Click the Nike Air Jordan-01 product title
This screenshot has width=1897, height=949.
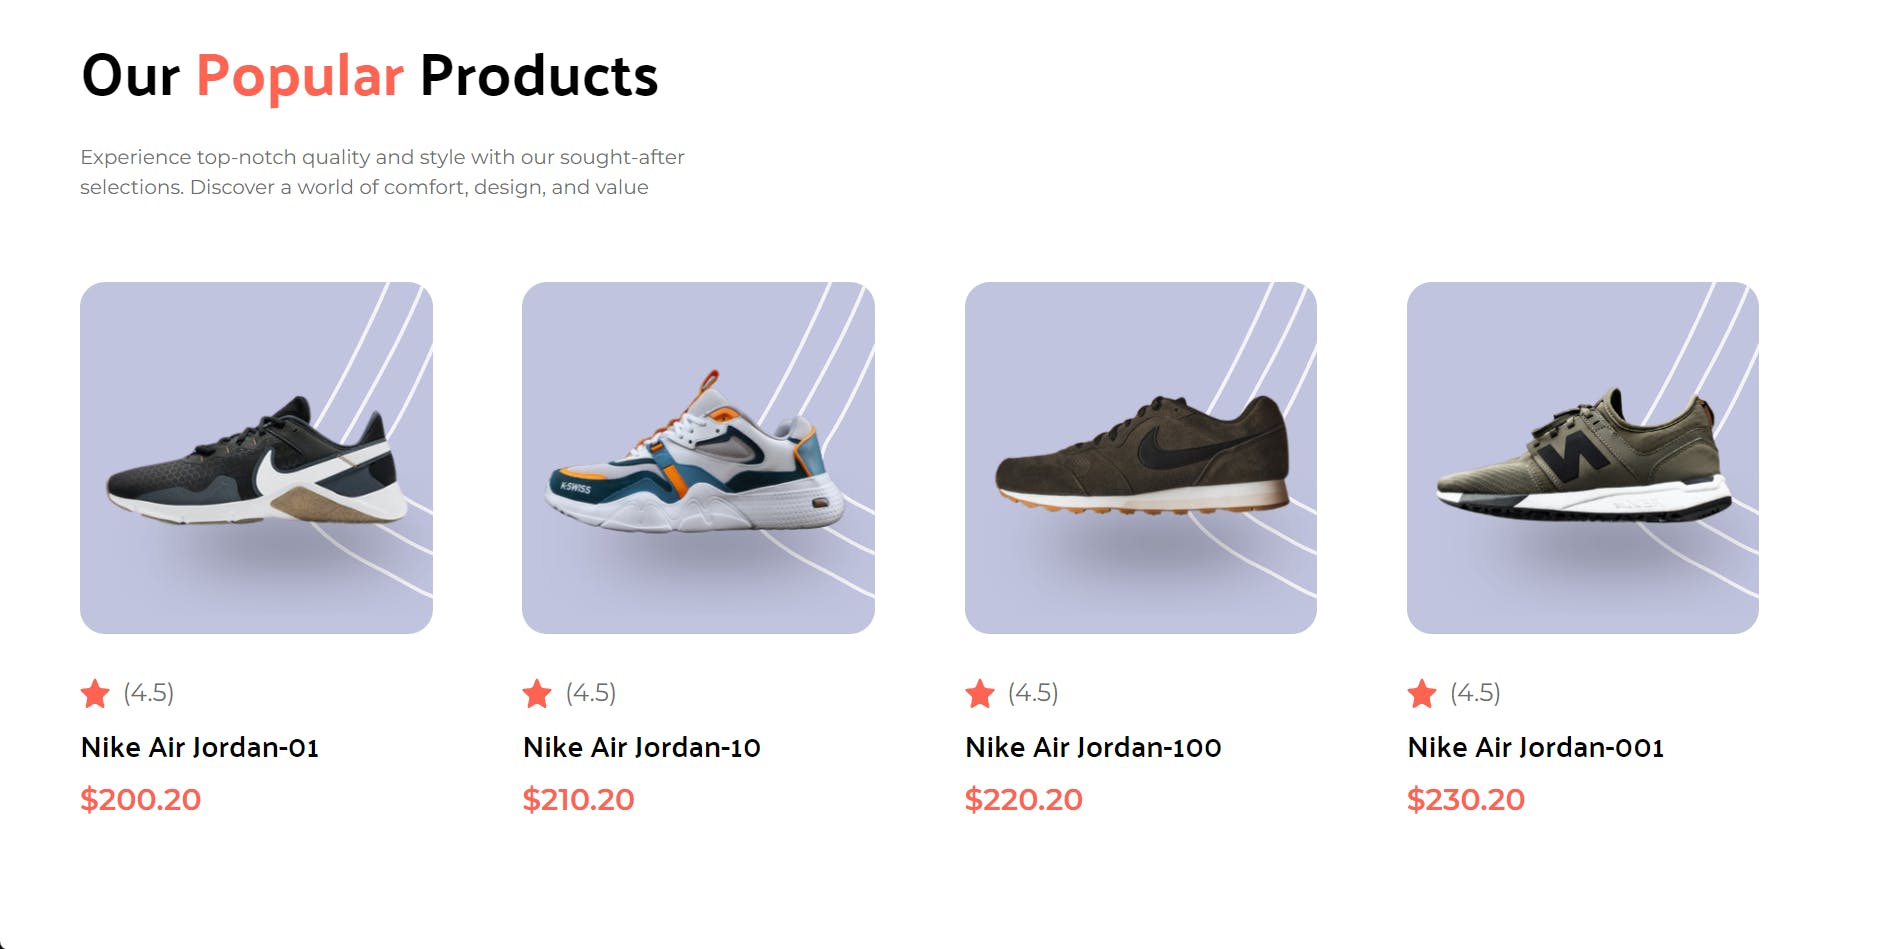tap(200, 747)
